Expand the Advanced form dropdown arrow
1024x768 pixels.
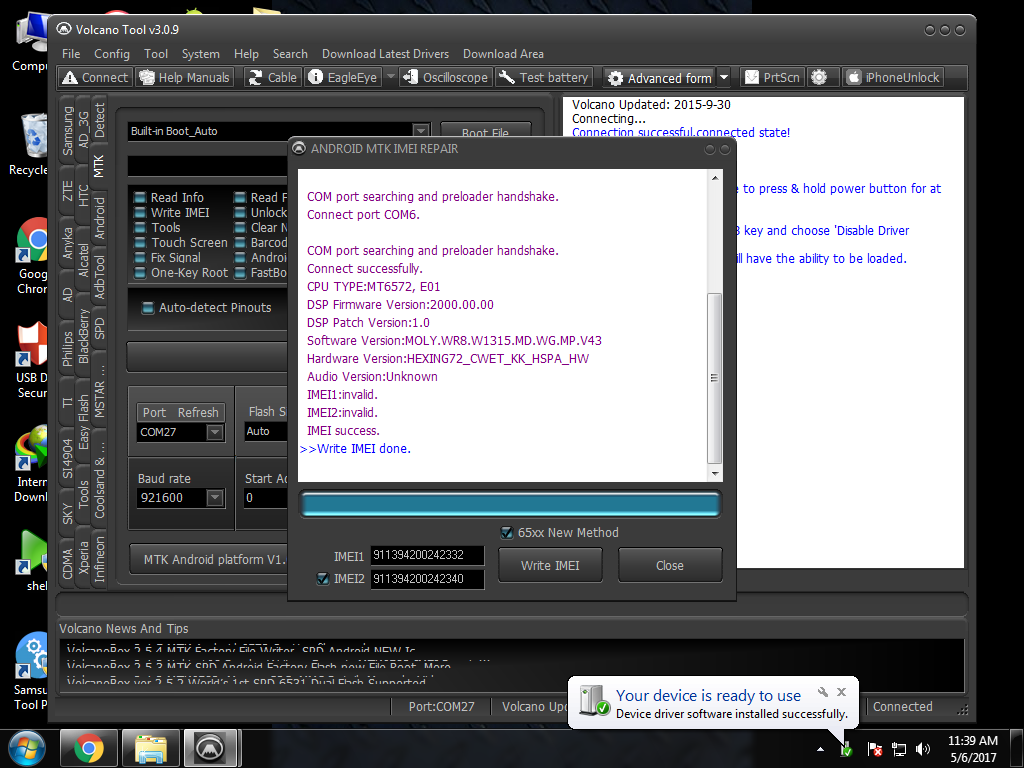tap(724, 78)
